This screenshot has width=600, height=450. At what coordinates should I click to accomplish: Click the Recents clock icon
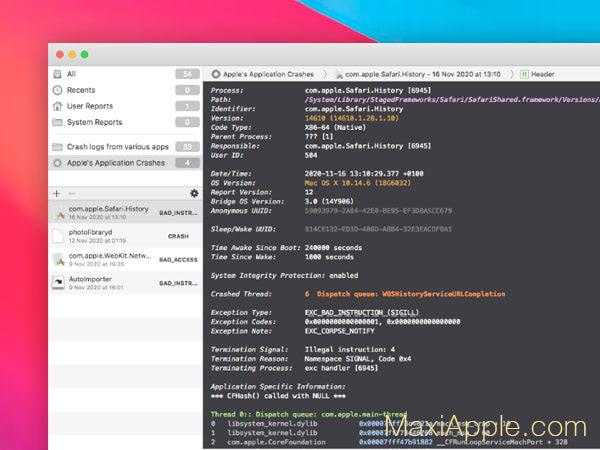[x=57, y=90]
